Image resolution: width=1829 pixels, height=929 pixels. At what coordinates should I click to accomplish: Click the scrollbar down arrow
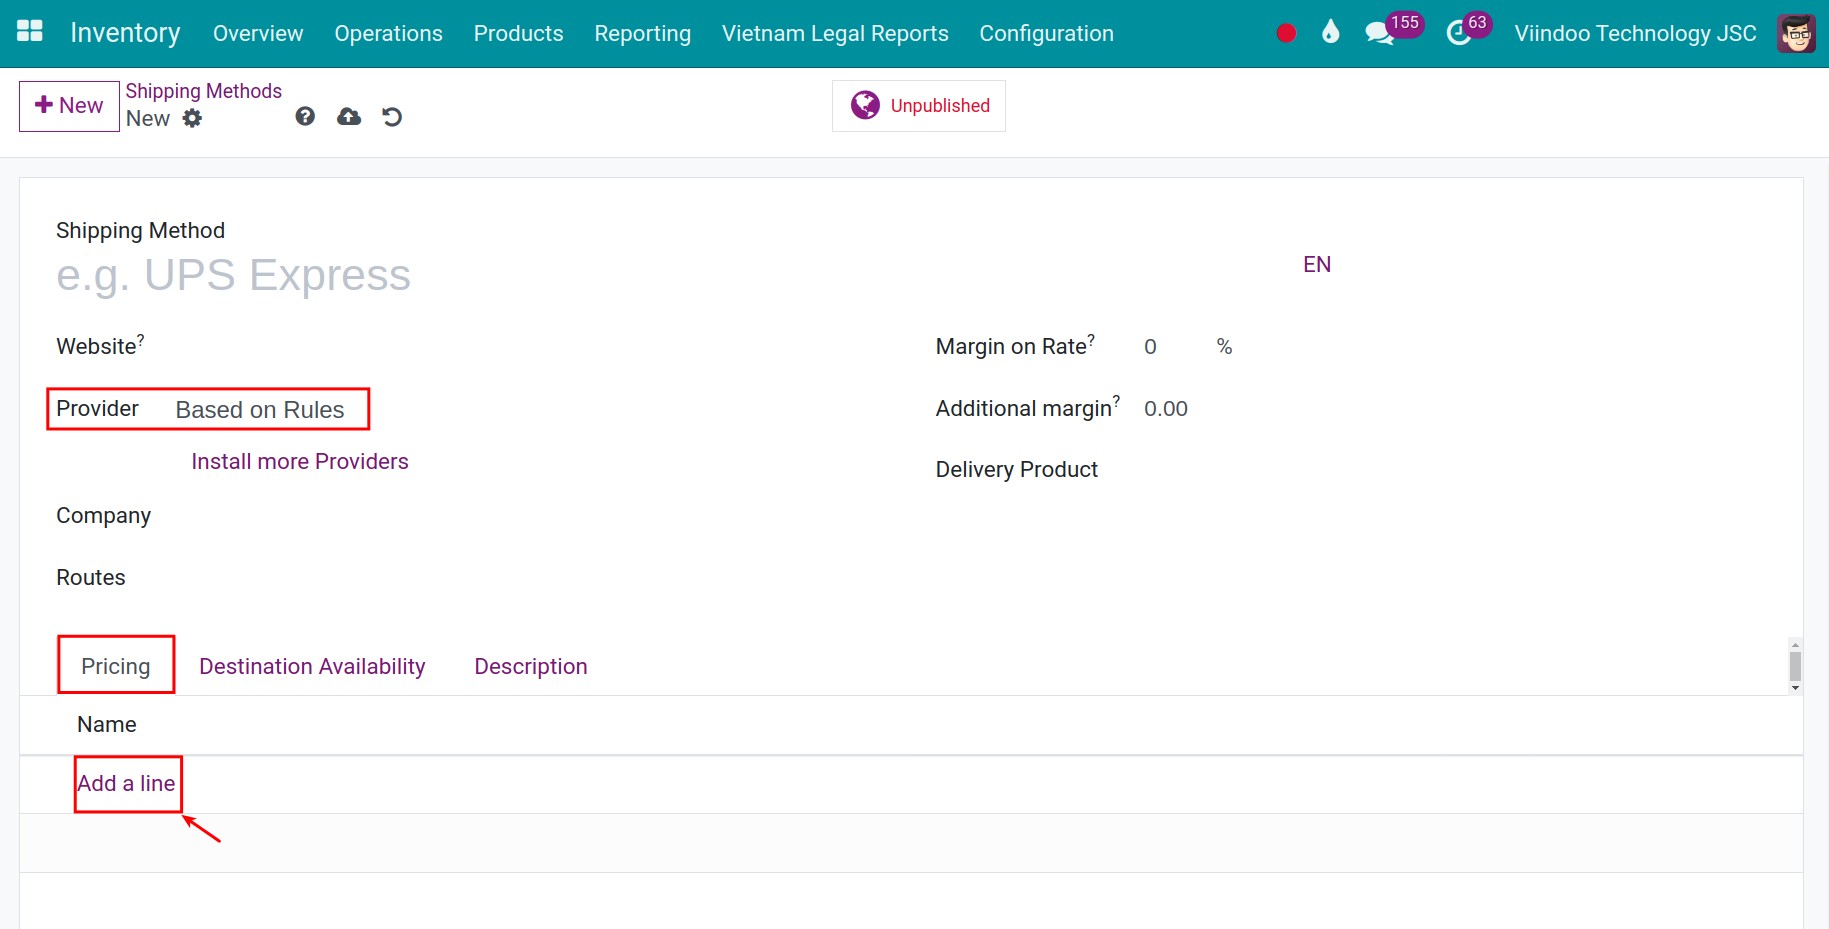[x=1795, y=687]
